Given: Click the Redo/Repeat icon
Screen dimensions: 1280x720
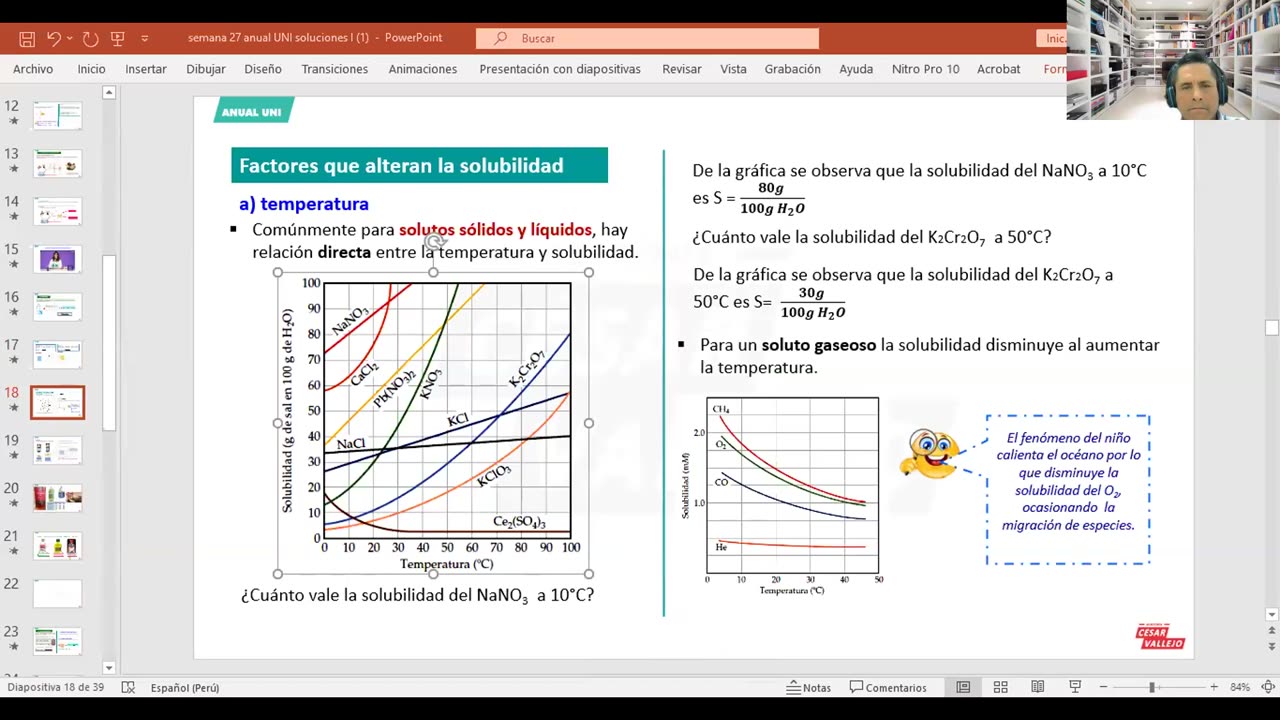Looking at the screenshot, I should [x=90, y=38].
